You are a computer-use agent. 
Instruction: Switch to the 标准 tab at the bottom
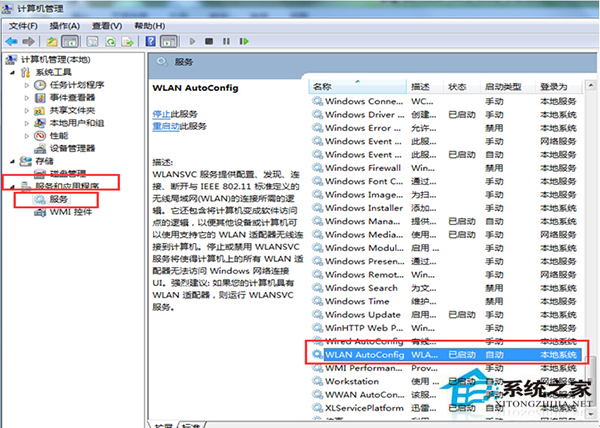191,425
